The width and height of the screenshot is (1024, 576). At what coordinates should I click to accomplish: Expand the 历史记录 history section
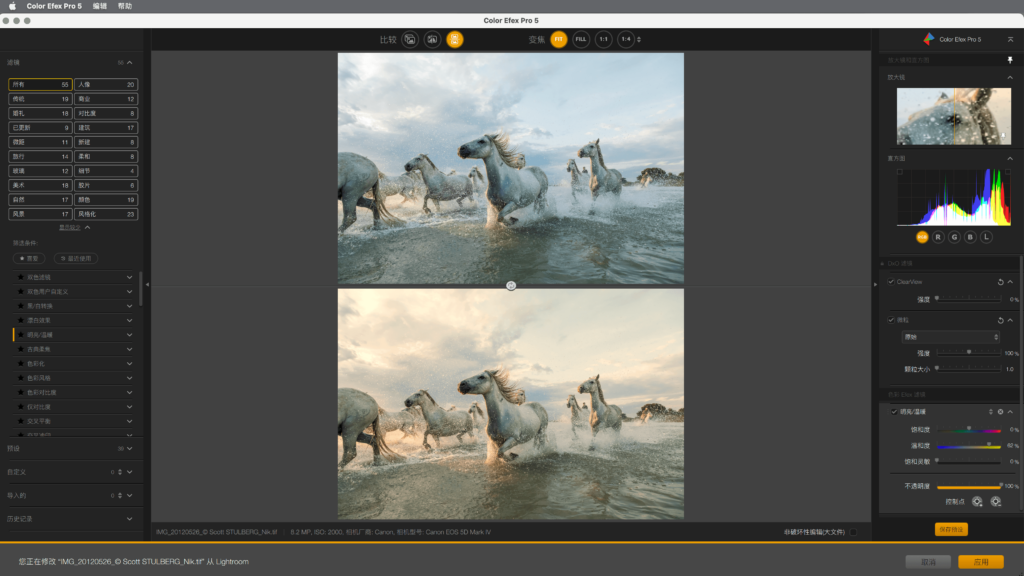point(129,519)
